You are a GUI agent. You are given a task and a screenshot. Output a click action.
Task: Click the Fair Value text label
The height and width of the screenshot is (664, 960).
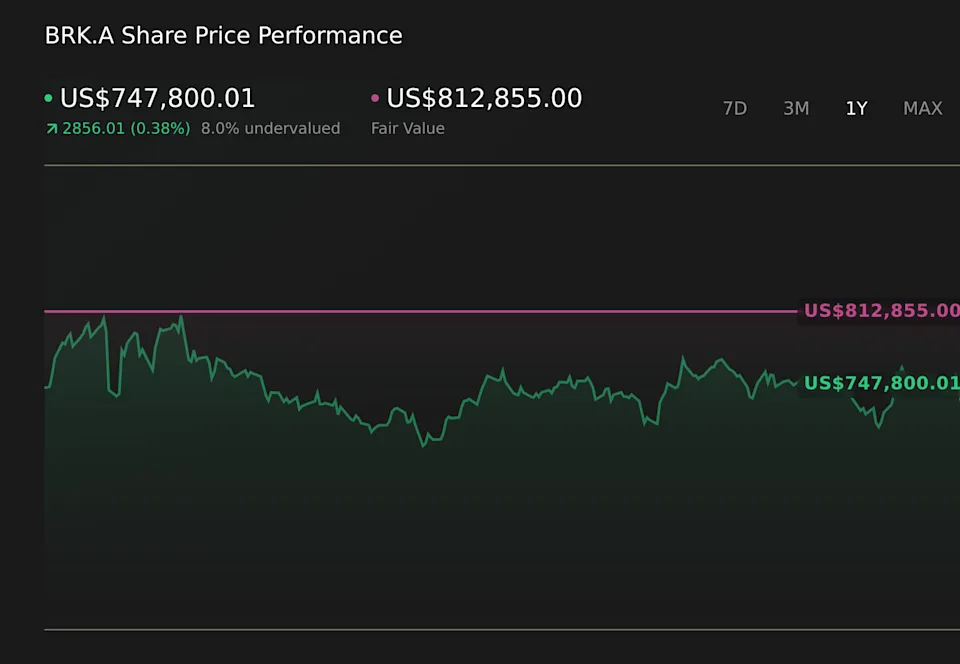[407, 128]
